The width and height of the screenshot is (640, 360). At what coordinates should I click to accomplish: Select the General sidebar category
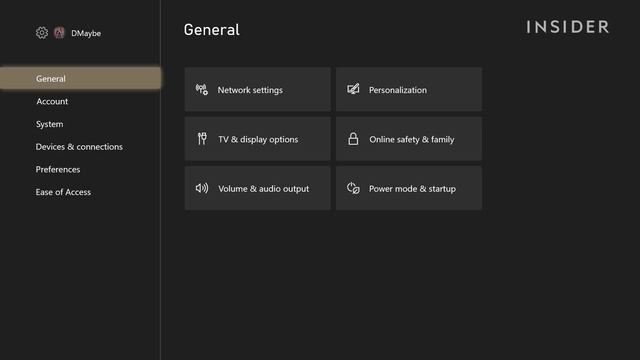pos(80,78)
